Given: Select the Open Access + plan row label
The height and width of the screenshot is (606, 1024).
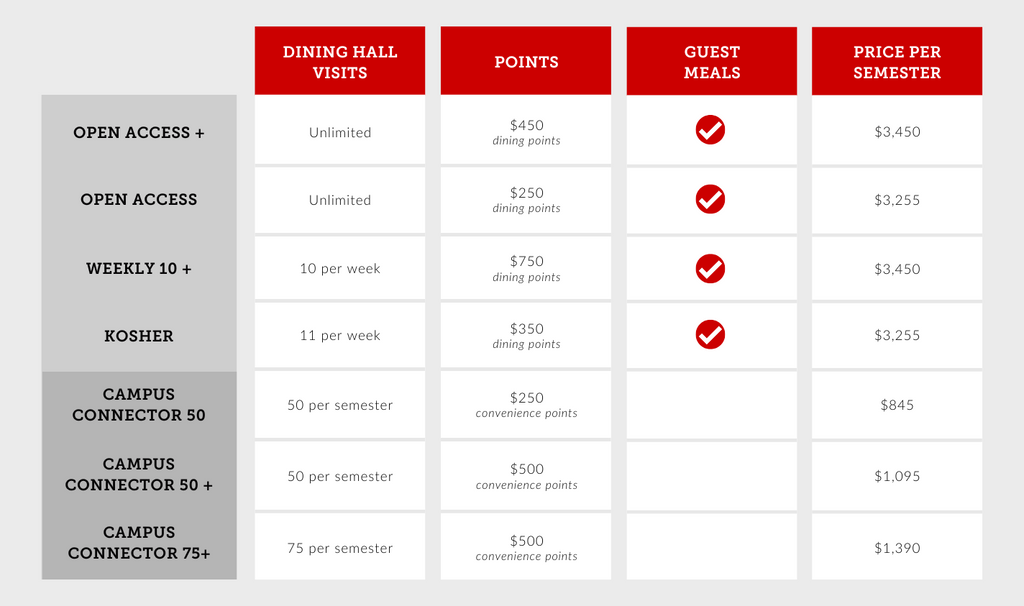Looking at the screenshot, I should (139, 132).
